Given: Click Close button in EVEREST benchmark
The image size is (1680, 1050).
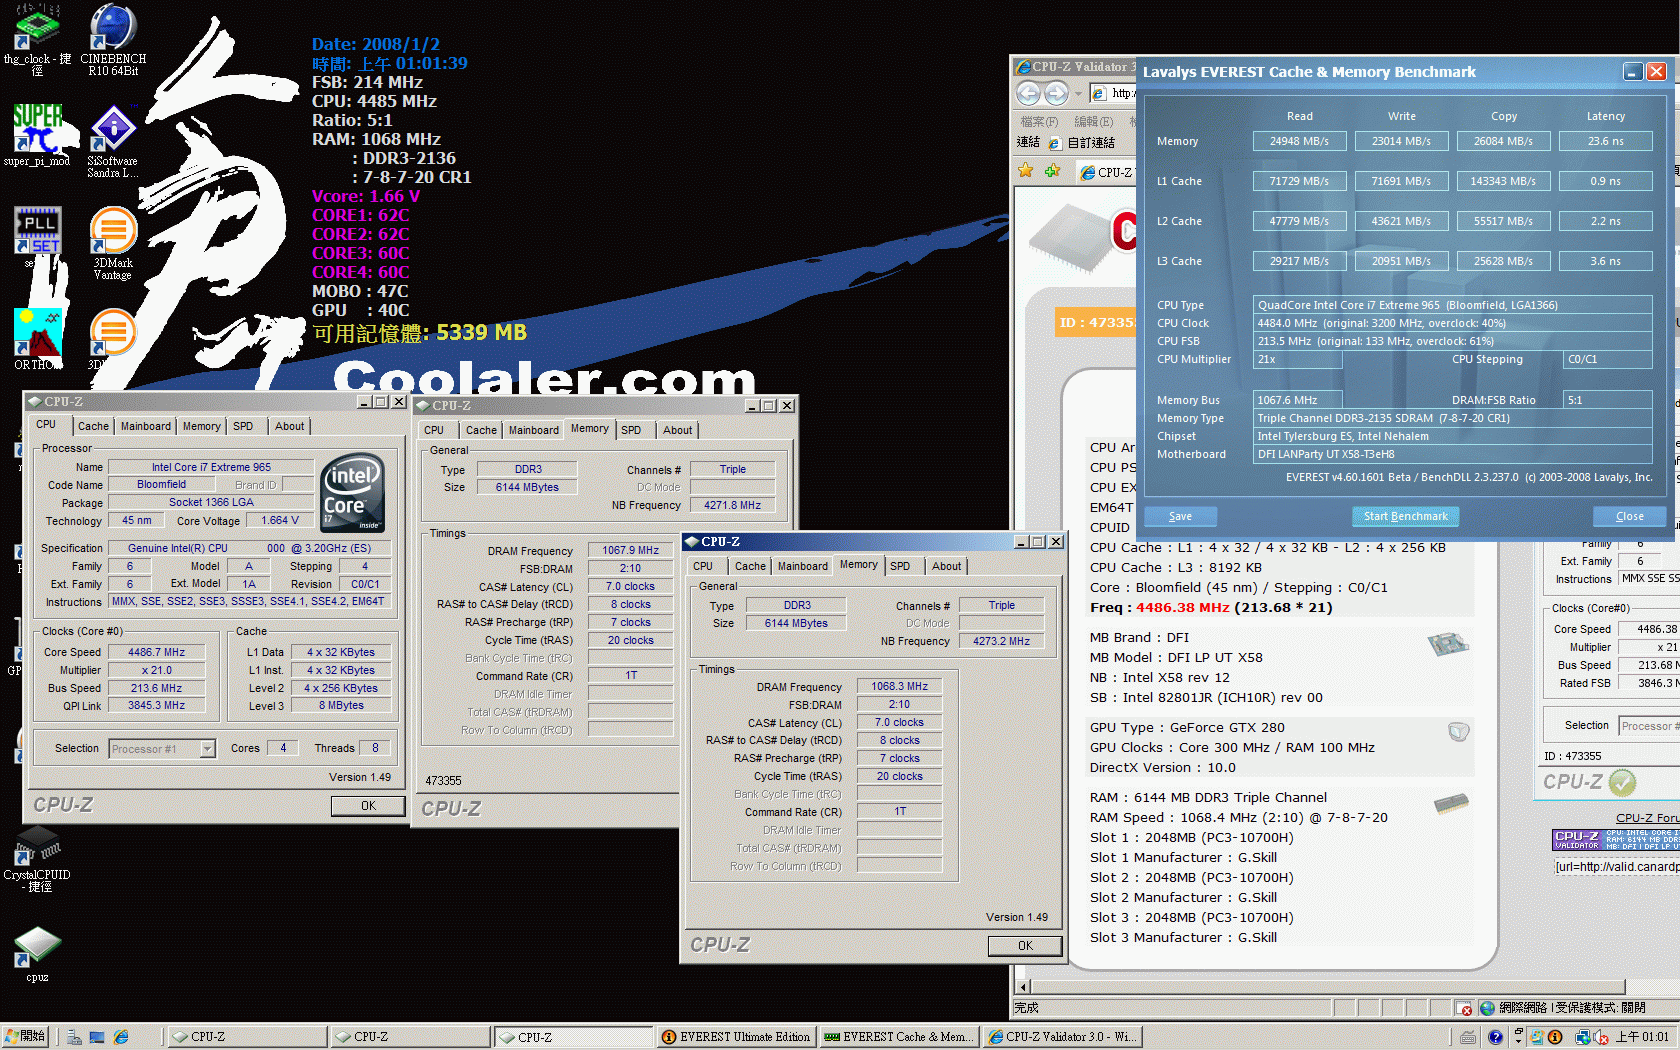Looking at the screenshot, I should pos(1629,517).
